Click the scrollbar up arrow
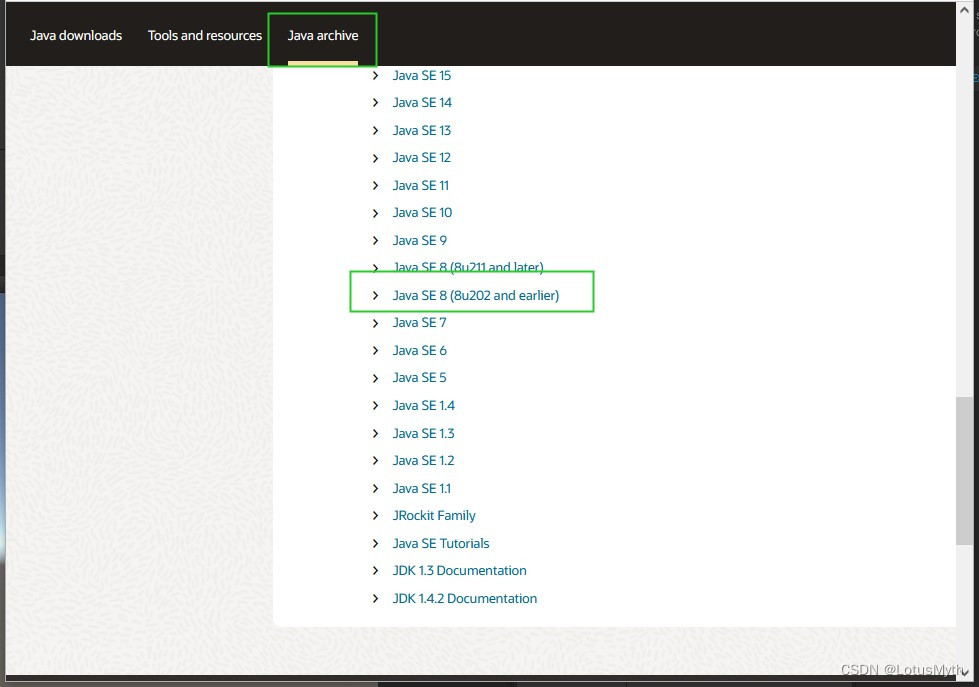The height and width of the screenshot is (687, 979). 964,10
